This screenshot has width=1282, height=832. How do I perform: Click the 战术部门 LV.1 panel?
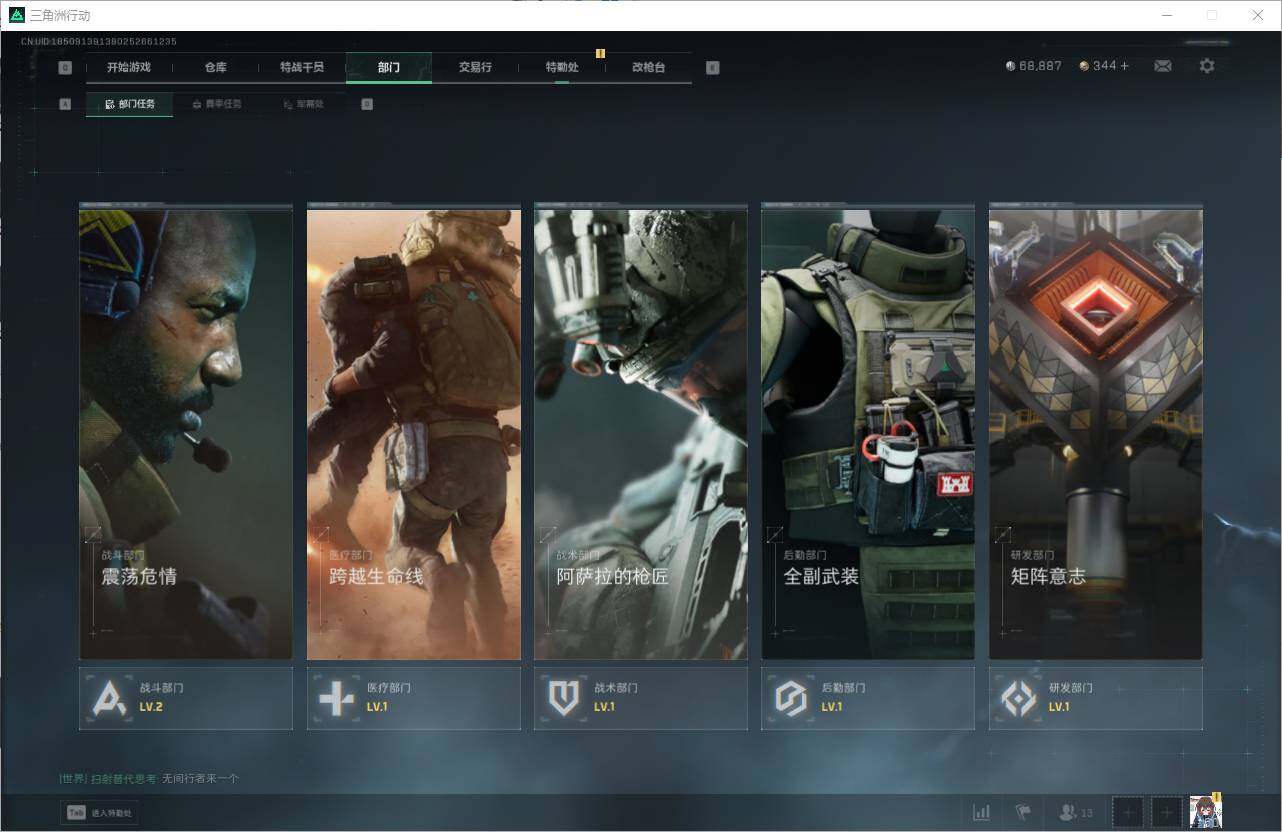(x=641, y=698)
